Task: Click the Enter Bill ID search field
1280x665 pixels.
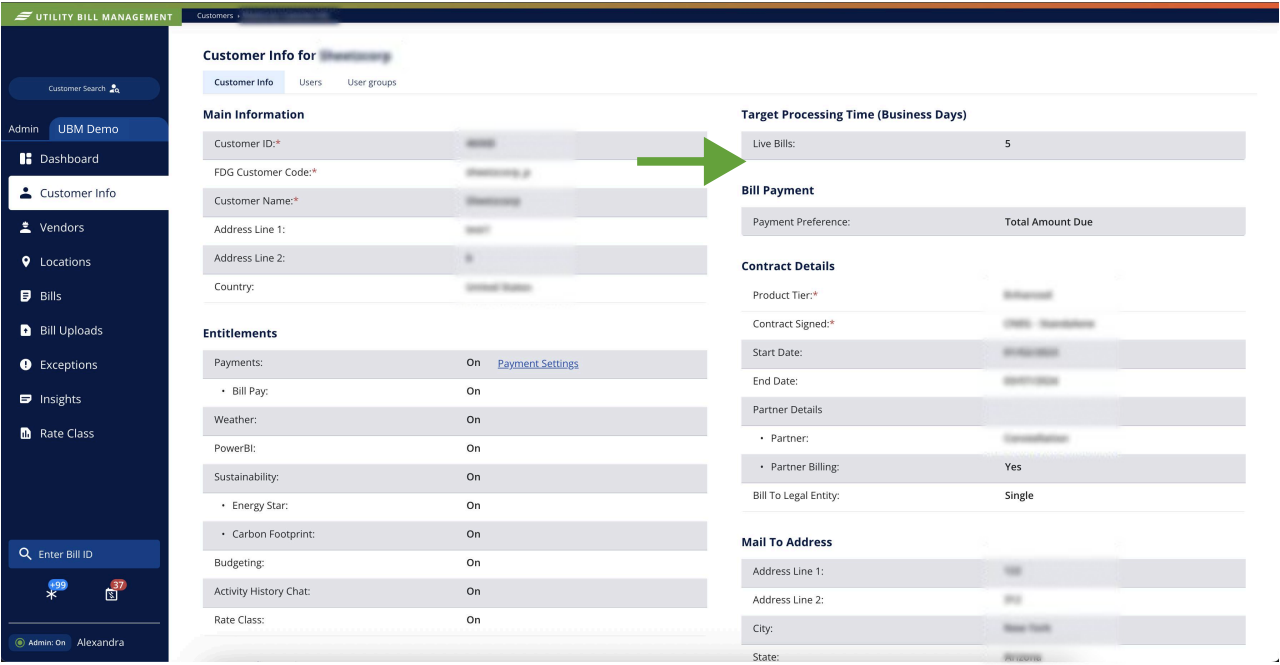Action: click(x=84, y=554)
